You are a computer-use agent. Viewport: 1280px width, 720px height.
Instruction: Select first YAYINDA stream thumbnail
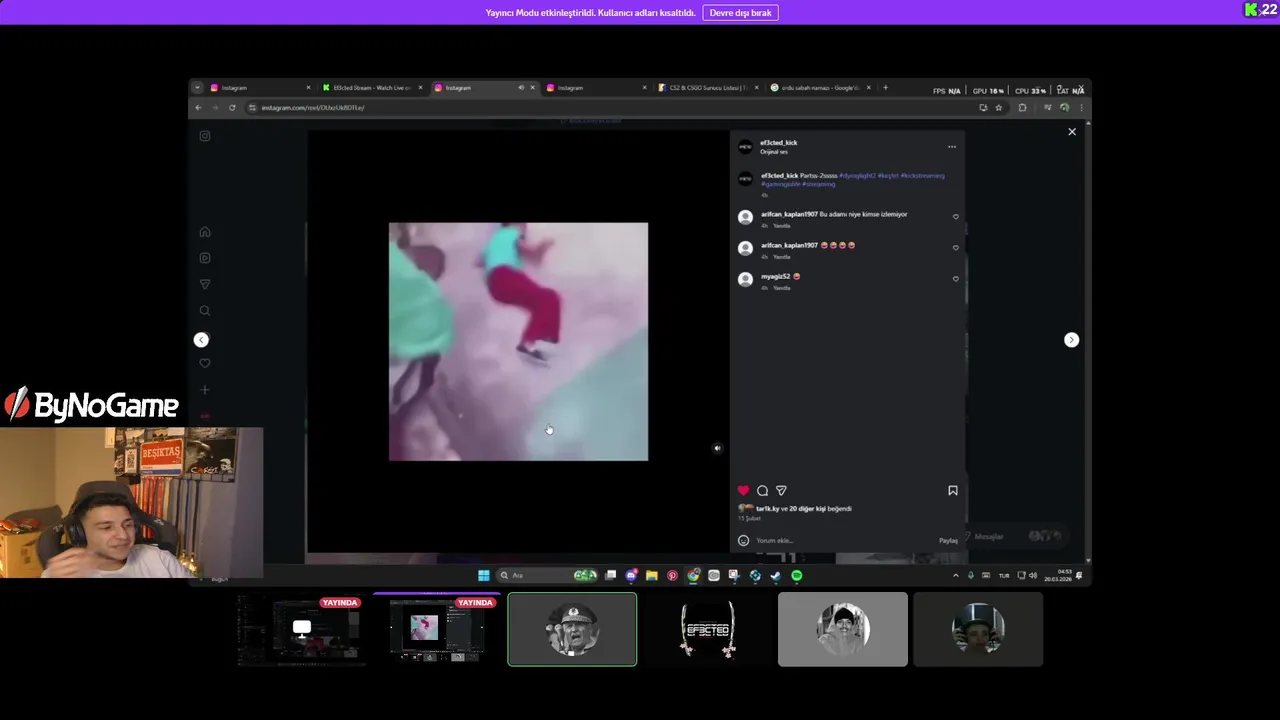pyautogui.click(x=302, y=629)
